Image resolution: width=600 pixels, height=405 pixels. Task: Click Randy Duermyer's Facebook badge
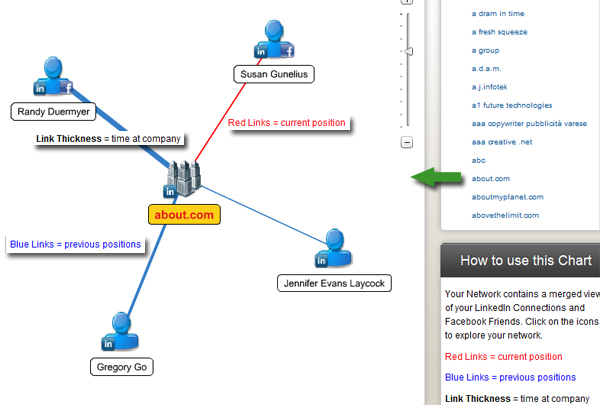(x=67, y=88)
